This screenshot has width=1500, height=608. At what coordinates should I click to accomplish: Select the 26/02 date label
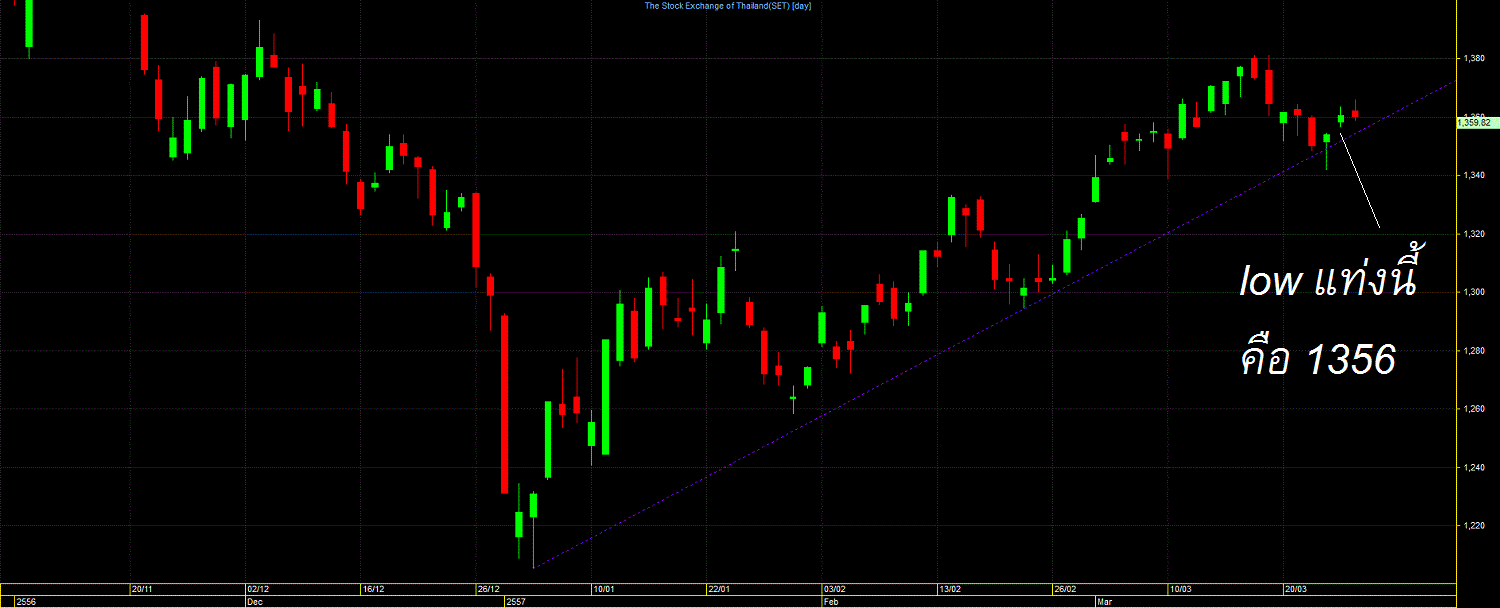[x=1065, y=589]
